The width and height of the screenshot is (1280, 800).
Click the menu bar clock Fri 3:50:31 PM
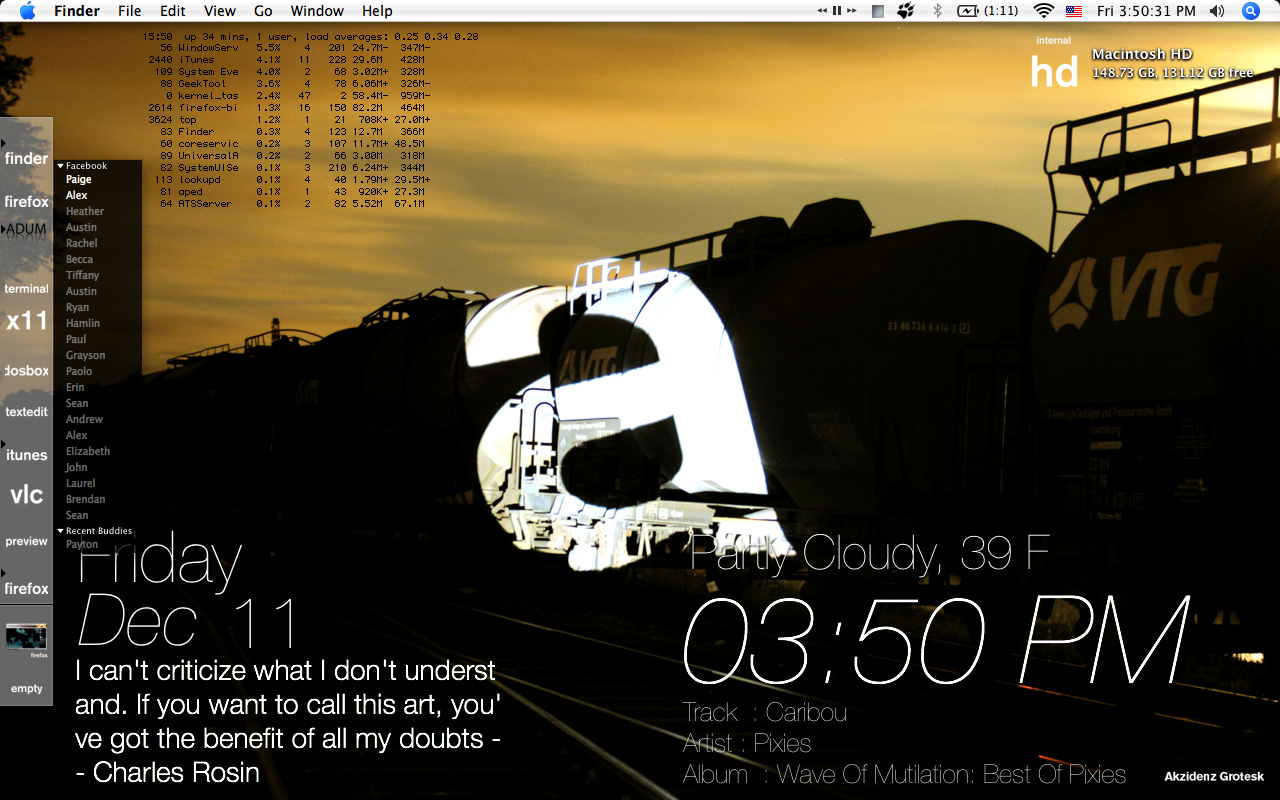1146,11
